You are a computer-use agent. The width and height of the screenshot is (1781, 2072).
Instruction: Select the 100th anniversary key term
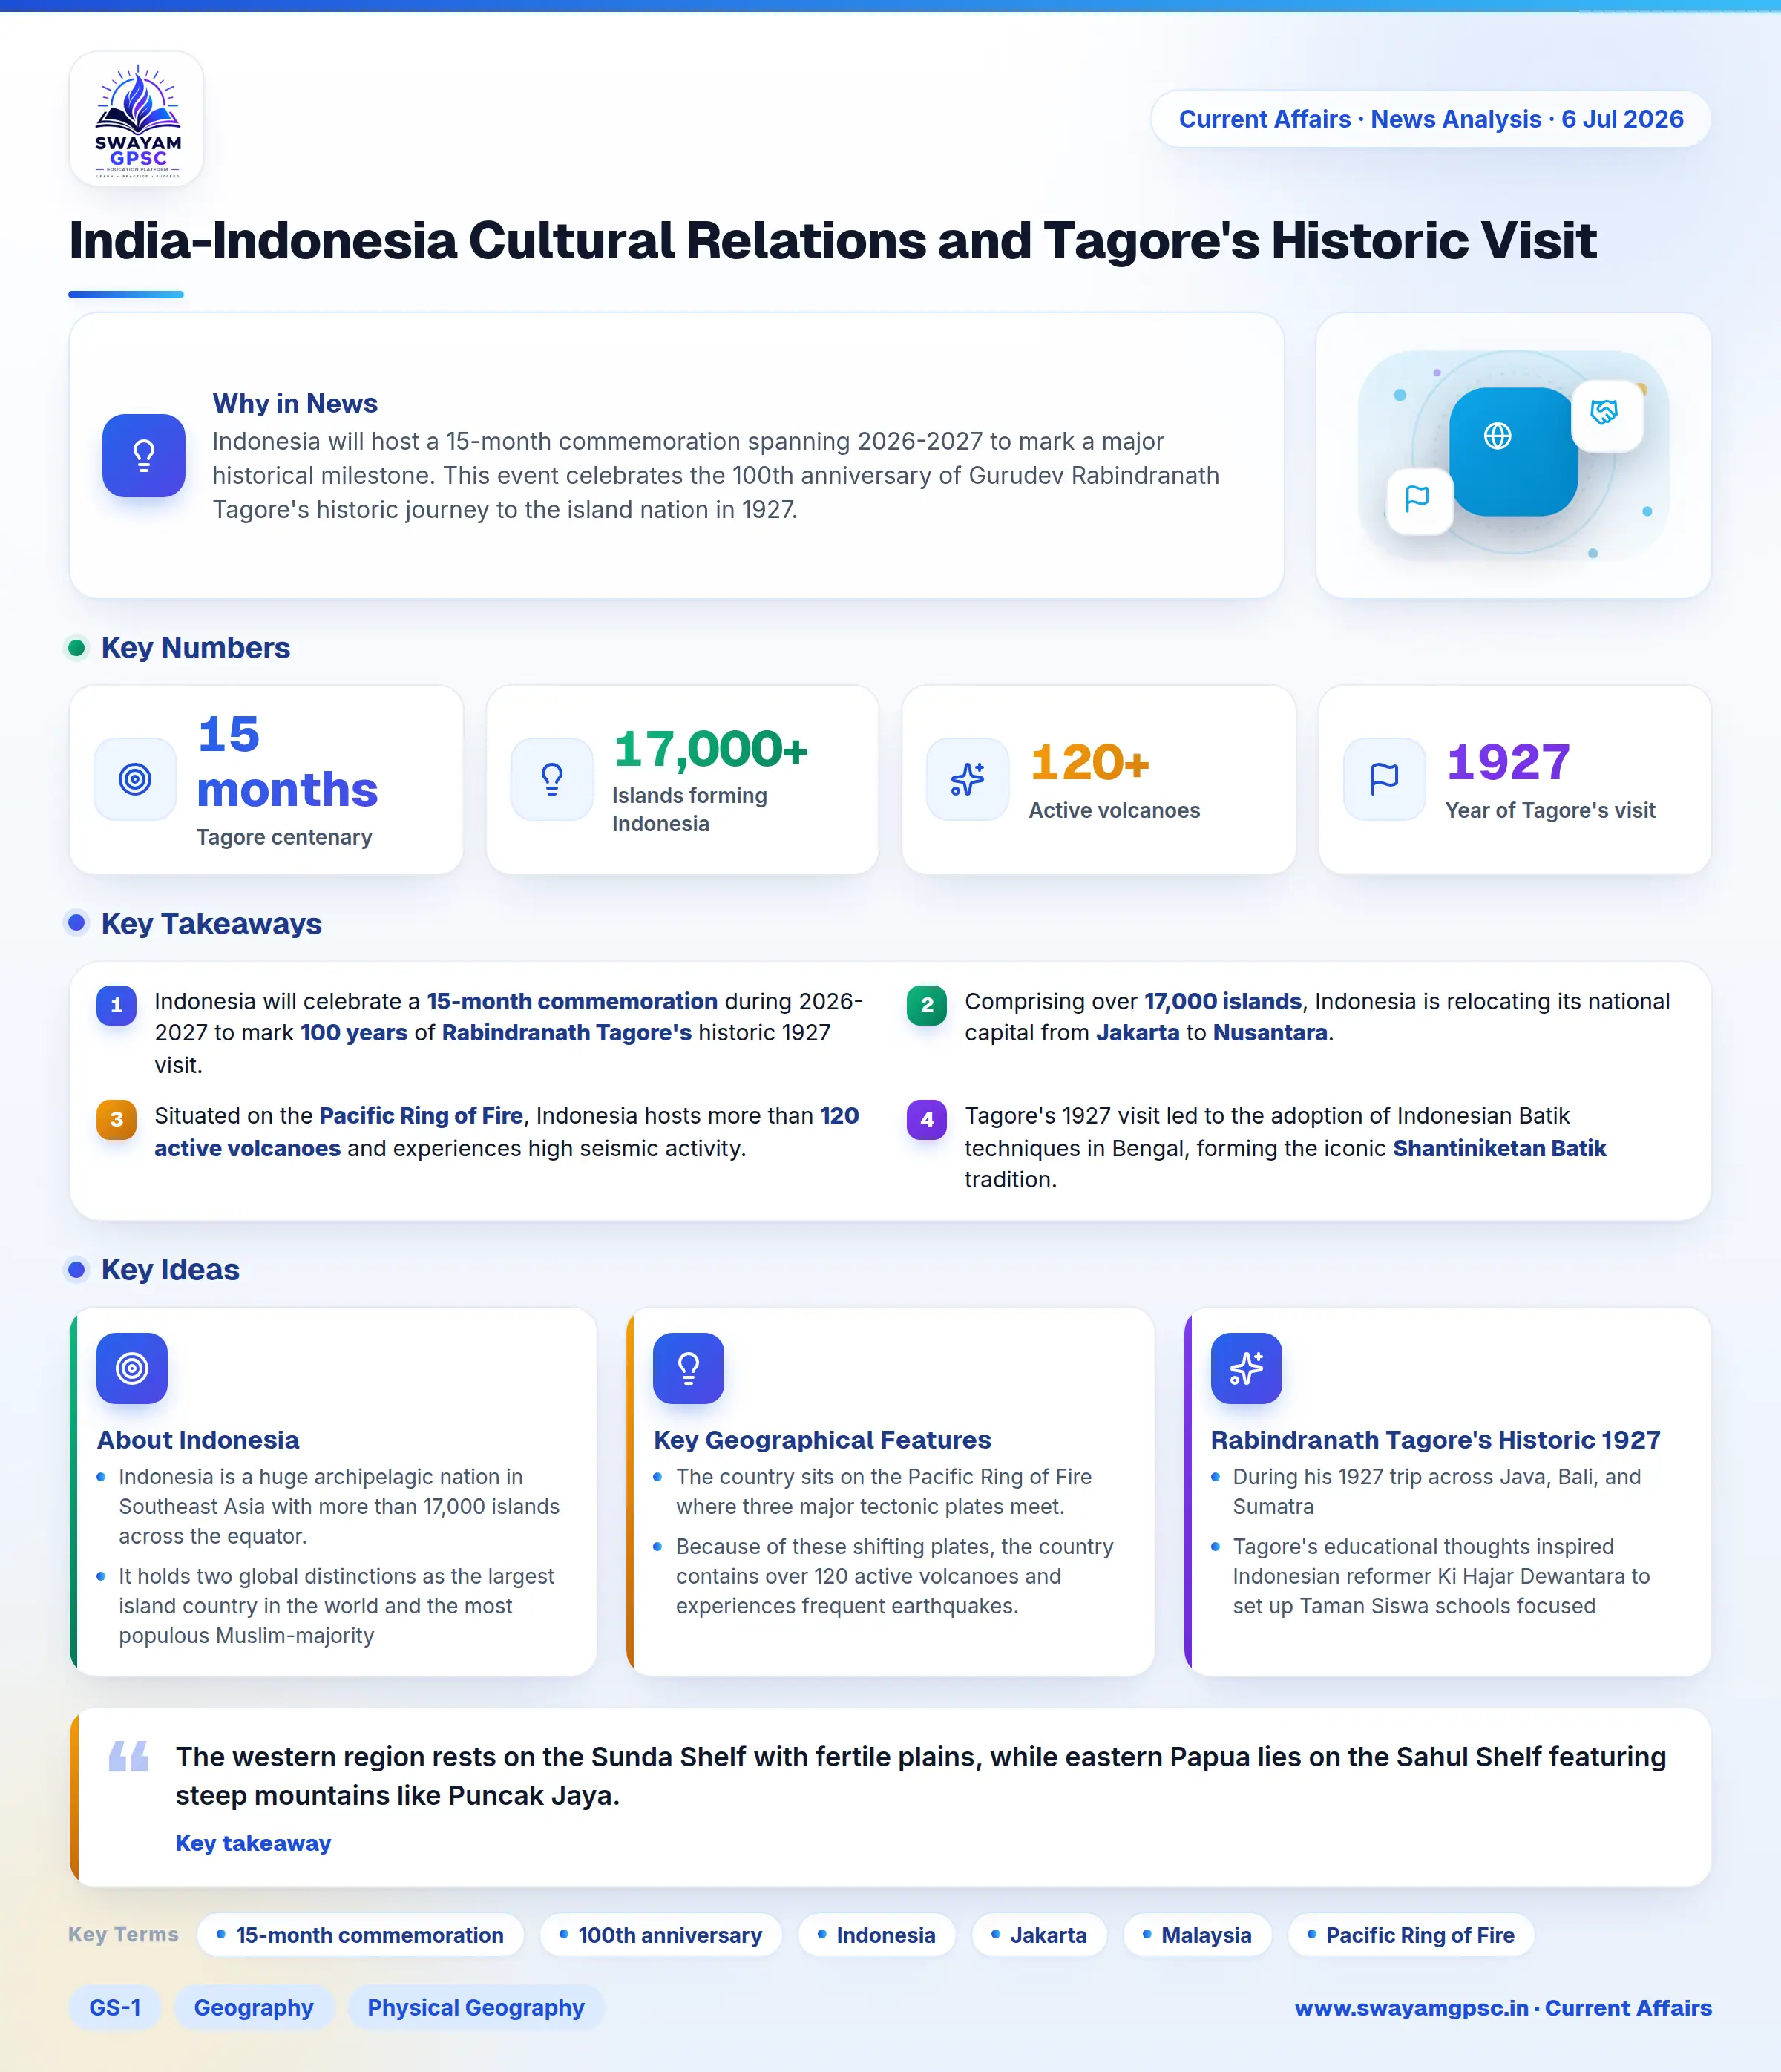click(661, 1935)
